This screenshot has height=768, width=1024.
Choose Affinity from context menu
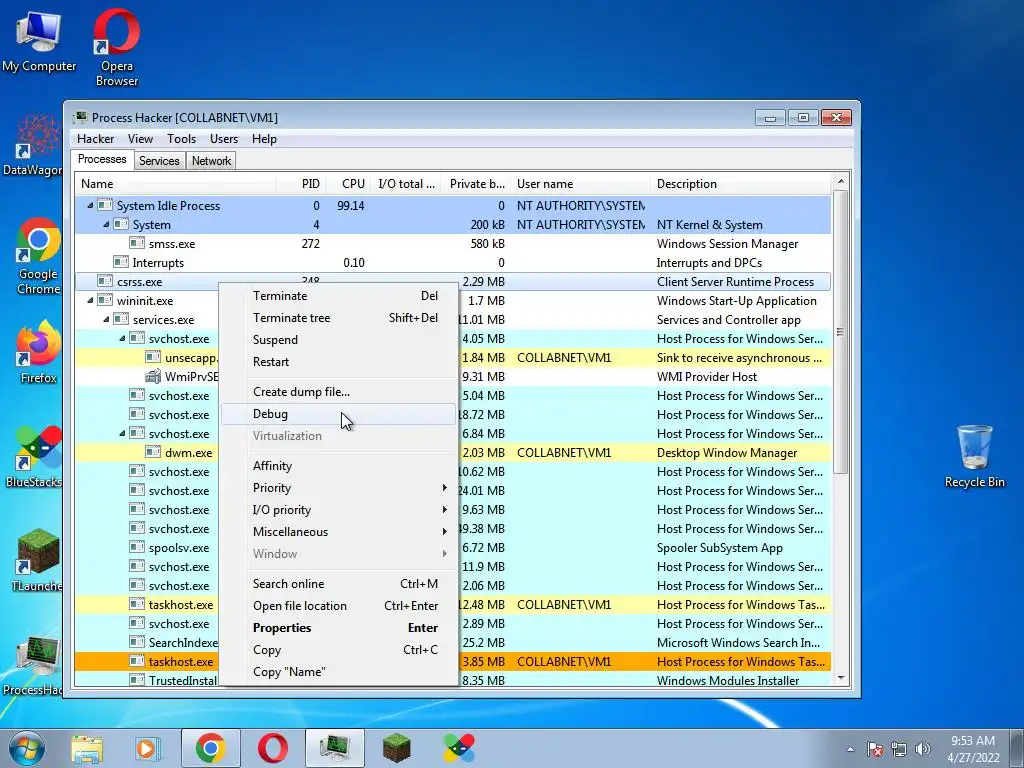point(338,466)
